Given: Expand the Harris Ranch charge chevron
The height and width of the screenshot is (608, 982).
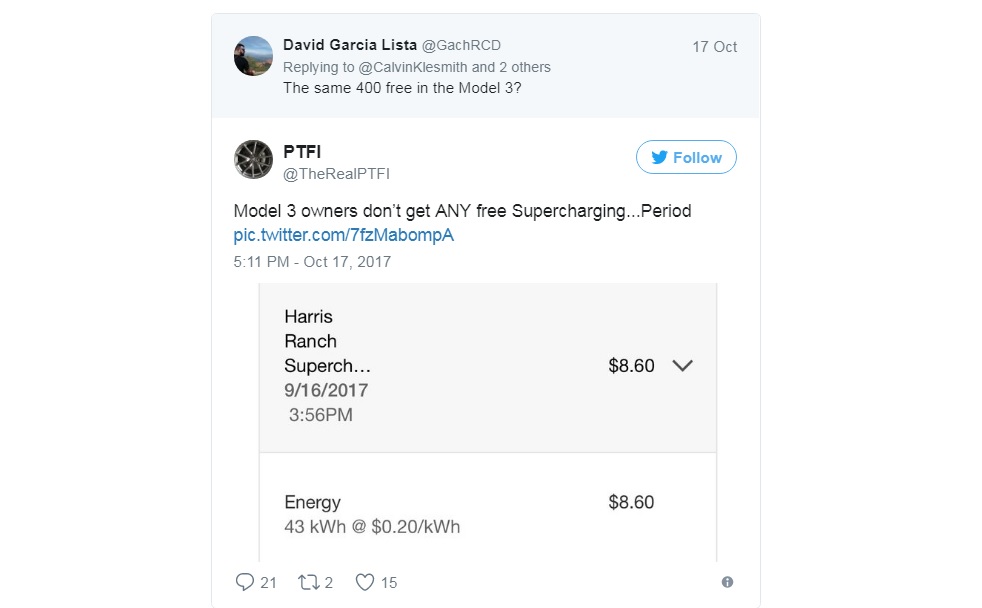Looking at the screenshot, I should pos(682,366).
